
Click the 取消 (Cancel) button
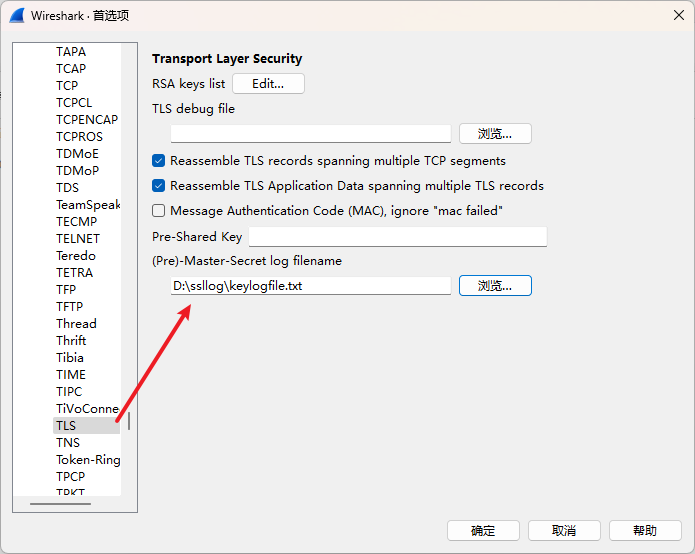(564, 531)
